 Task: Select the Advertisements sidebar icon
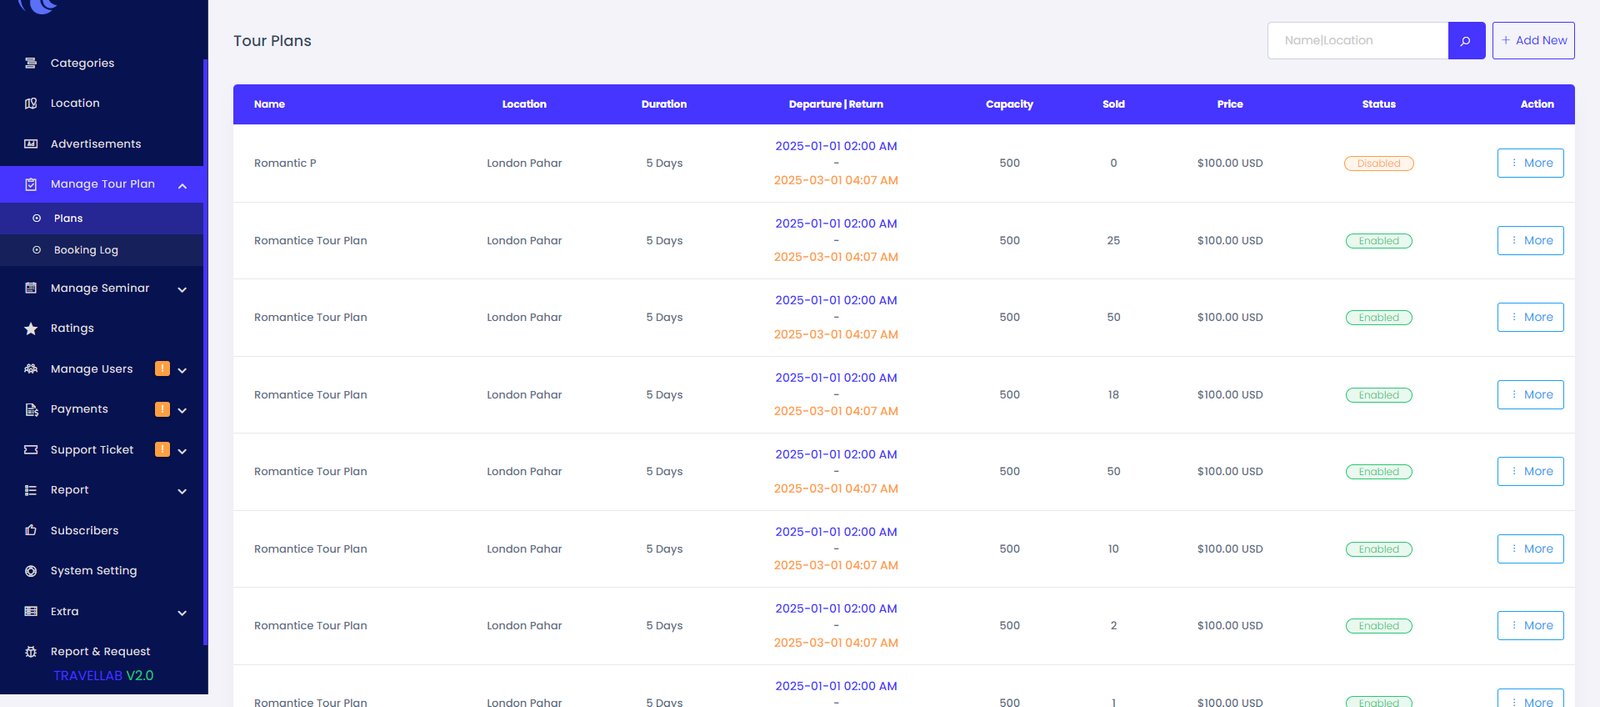click(31, 144)
